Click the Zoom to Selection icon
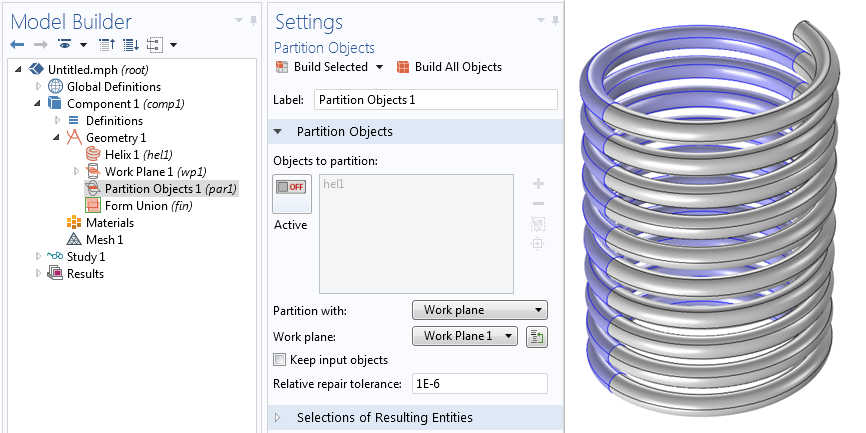Screen dimensions: 866x433 [538, 244]
